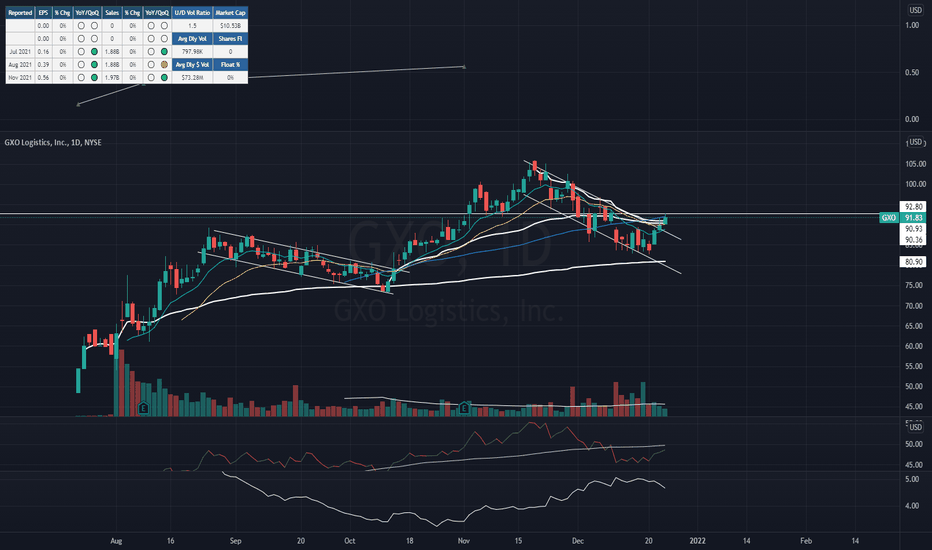932x550 pixels.
Task: Click the 0.16 EPS value
Action: point(43,52)
